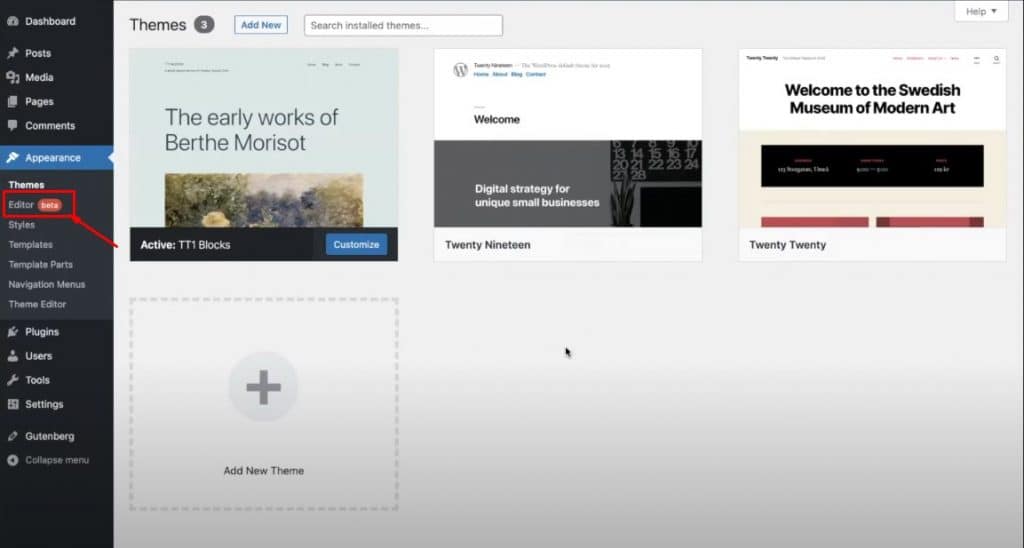Open the Editor beta submenu
The image size is (1024, 548).
[x=35, y=205]
